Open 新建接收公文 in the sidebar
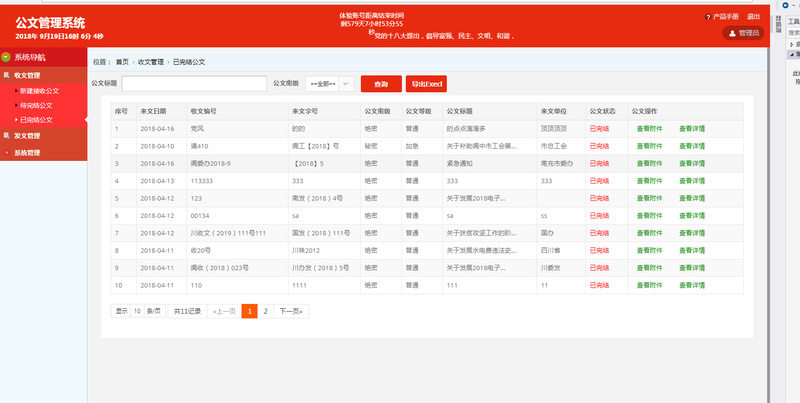Screen dimensions: 800x403 [40, 91]
